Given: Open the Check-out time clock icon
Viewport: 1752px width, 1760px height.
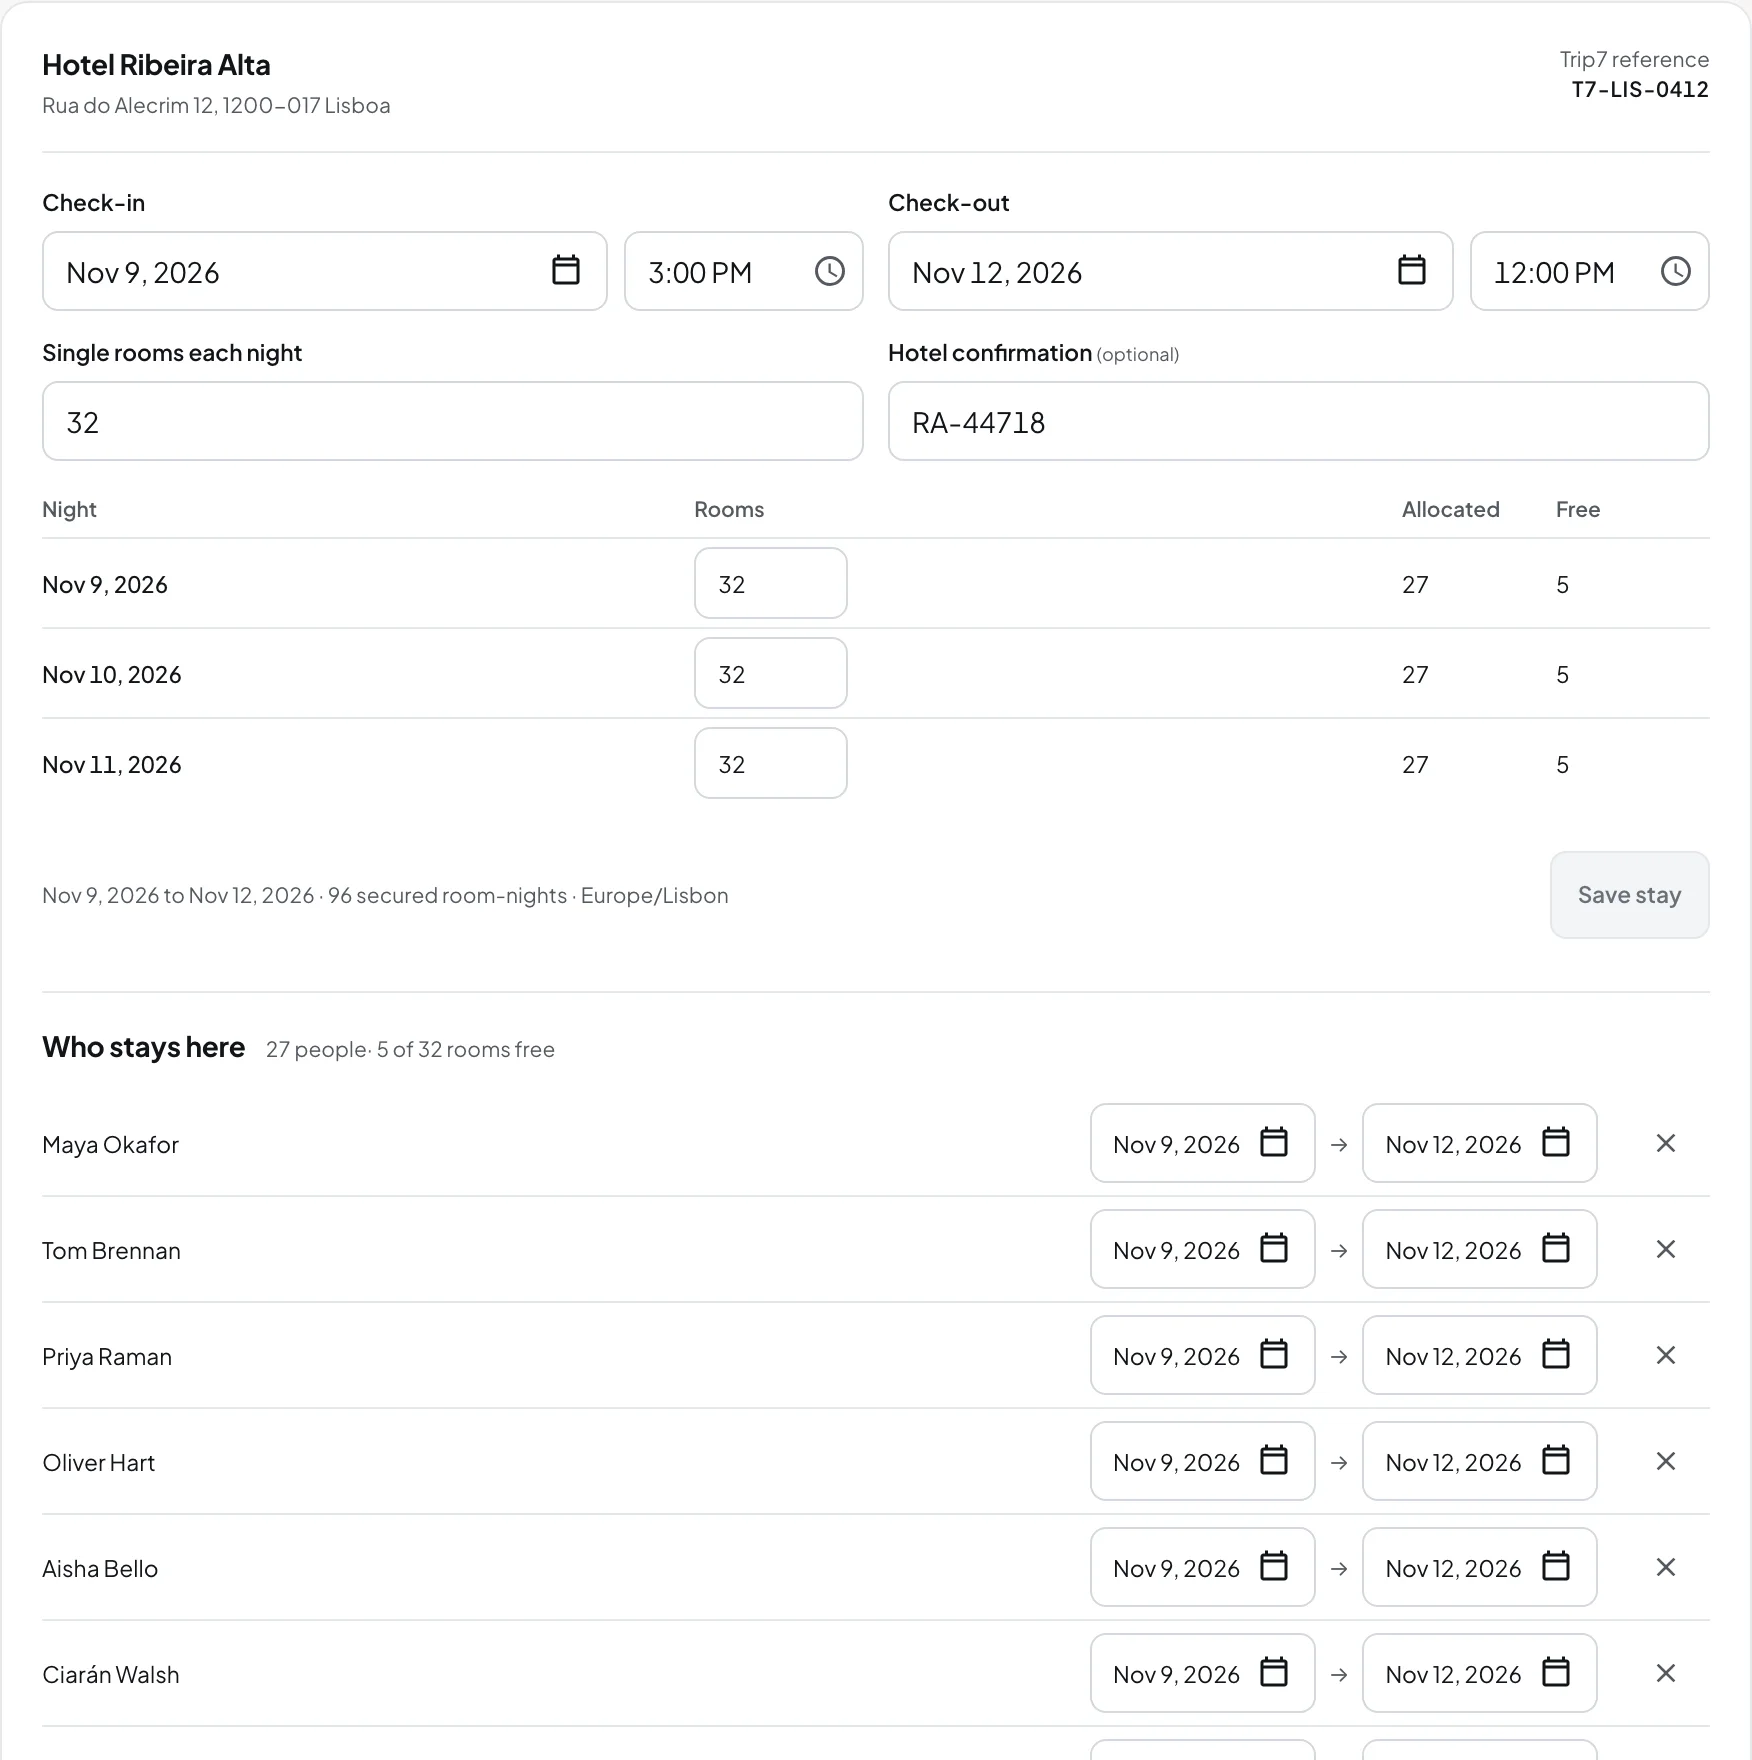Looking at the screenshot, I should (1676, 270).
